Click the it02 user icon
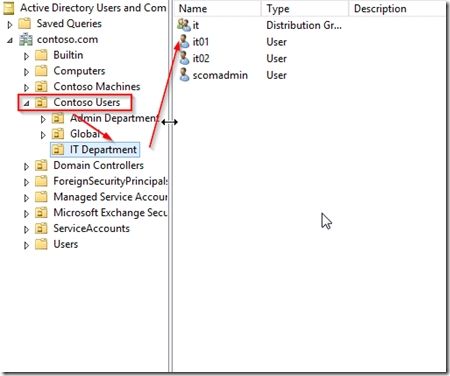The height and width of the screenshot is (376, 450). [x=184, y=58]
